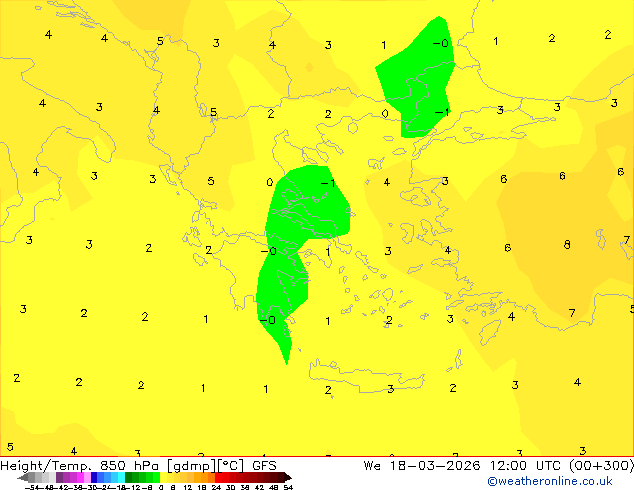Click the '54' label on the color scale
The height and width of the screenshot is (490, 634).
point(288,488)
